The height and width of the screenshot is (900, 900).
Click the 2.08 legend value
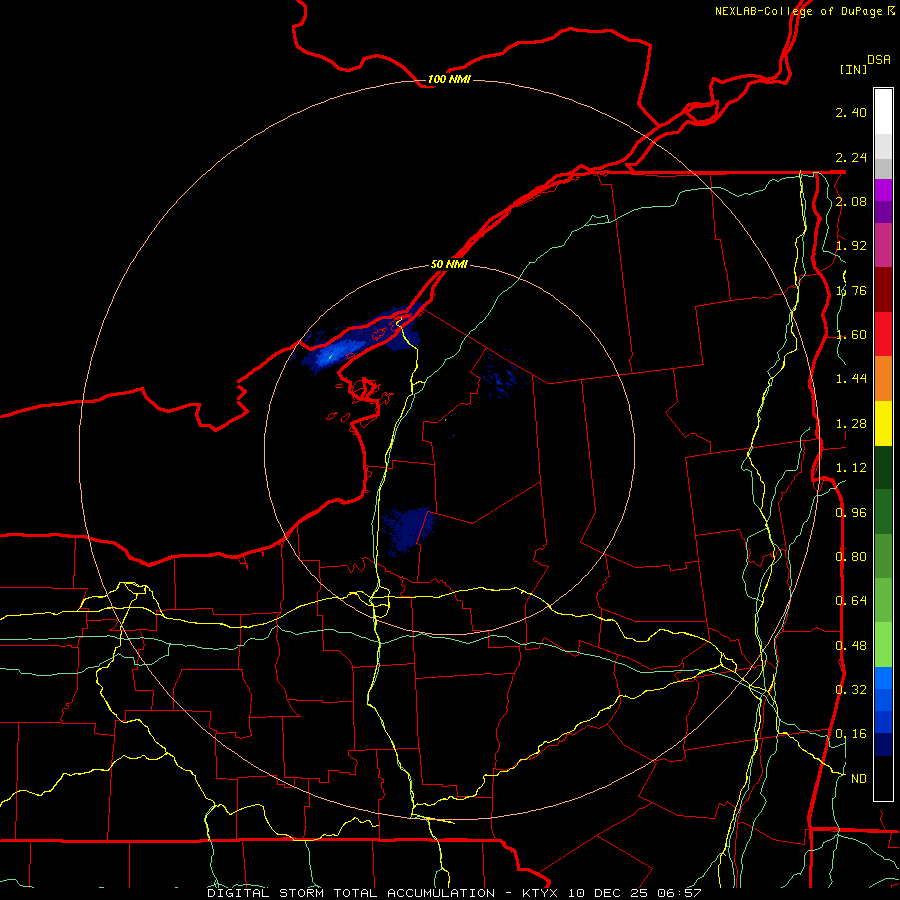(851, 201)
